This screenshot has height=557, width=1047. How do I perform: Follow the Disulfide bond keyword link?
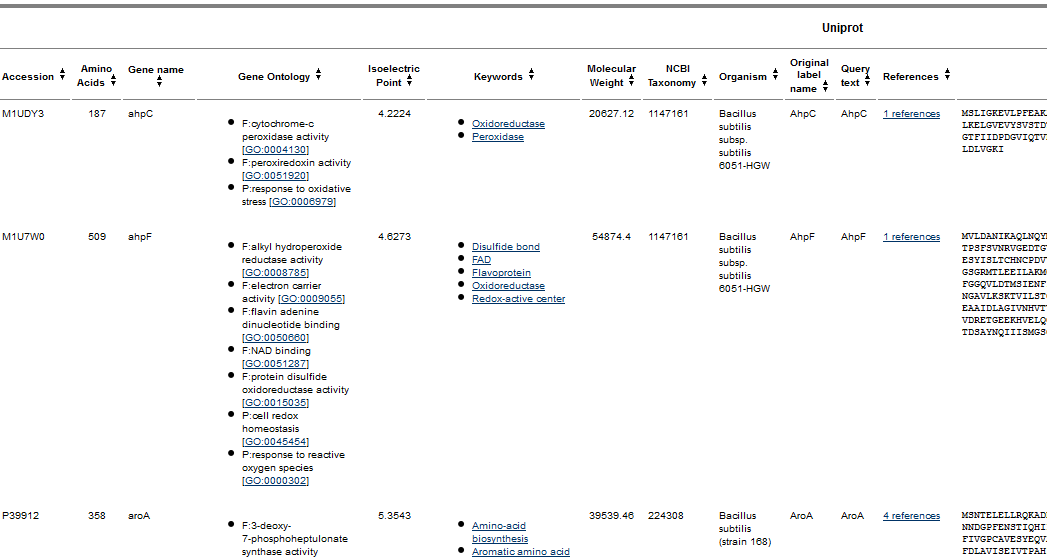coord(505,247)
